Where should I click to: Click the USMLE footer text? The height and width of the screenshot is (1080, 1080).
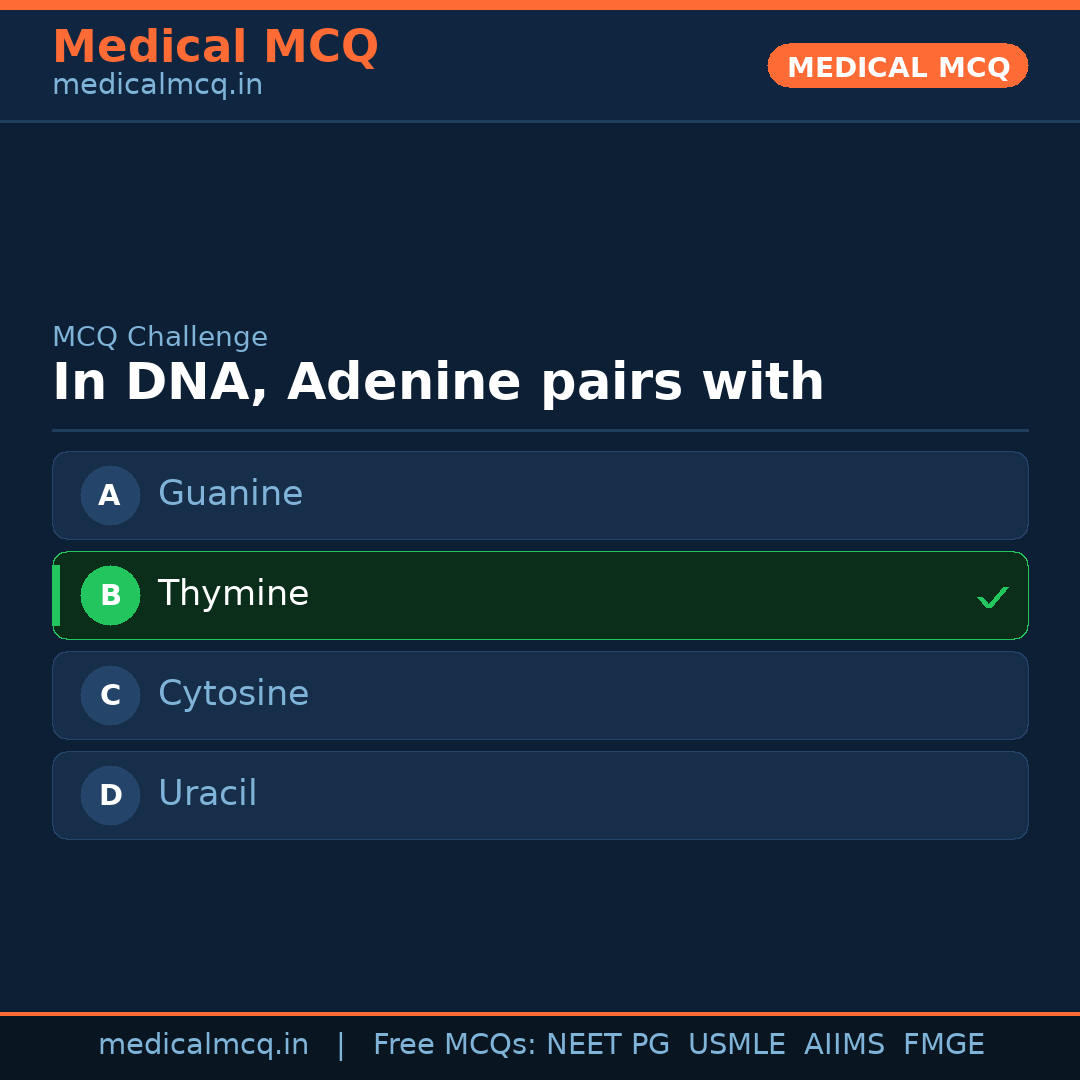click(737, 1045)
